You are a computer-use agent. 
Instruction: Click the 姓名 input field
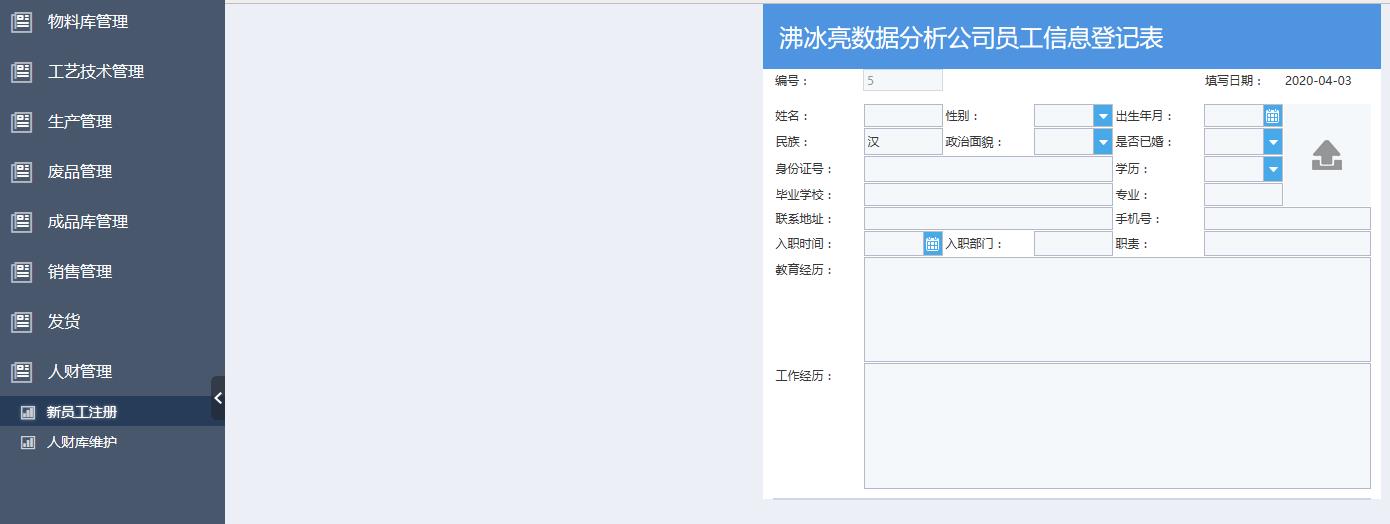(903, 116)
